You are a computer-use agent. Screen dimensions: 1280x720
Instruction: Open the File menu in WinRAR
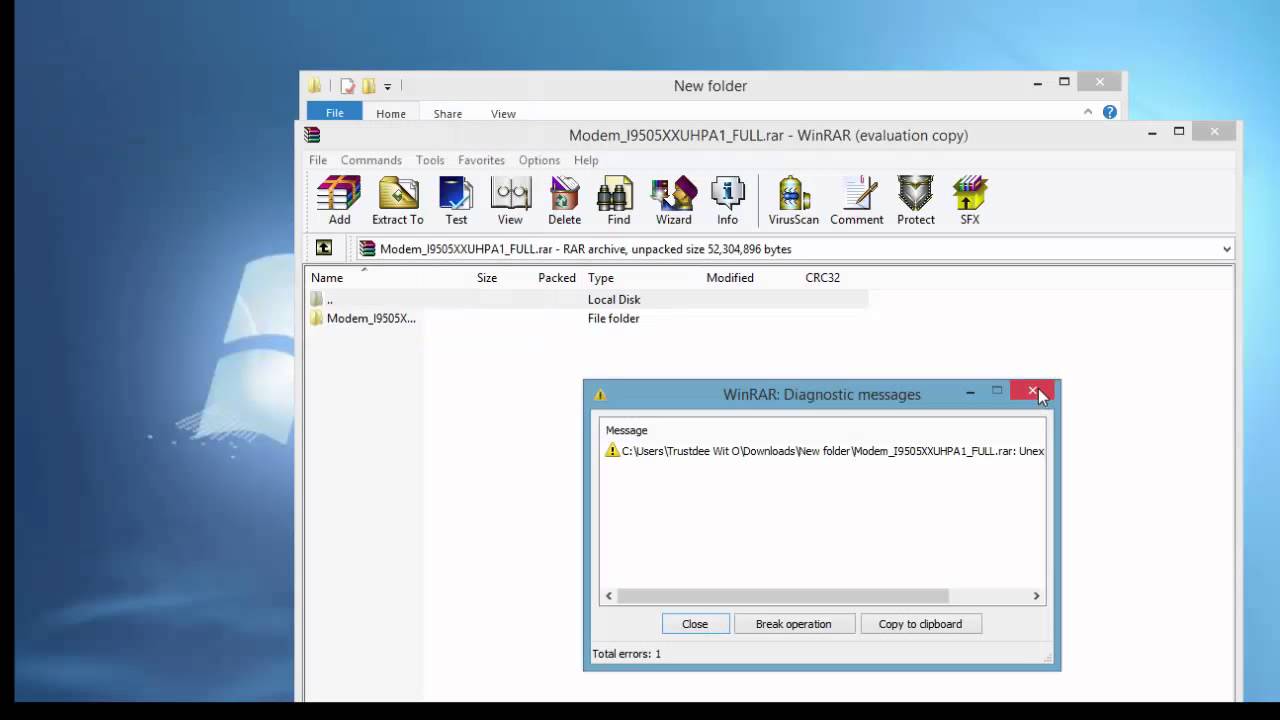click(x=318, y=160)
